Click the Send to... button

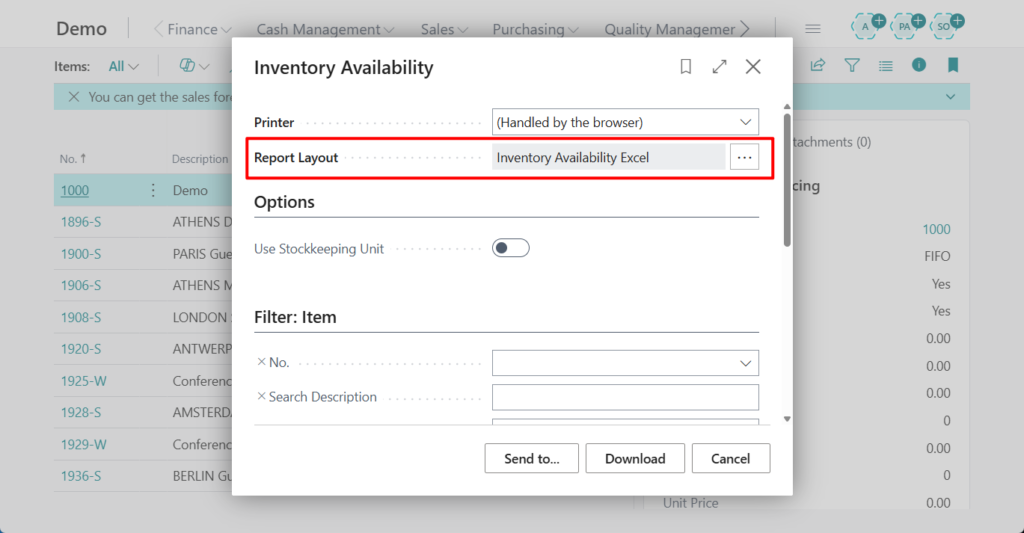click(x=532, y=458)
